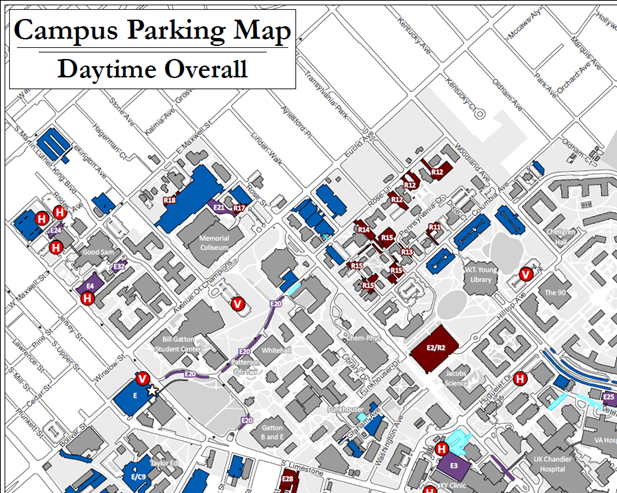Click the Aylesford Pl street label
This screenshot has width=617, height=493.
tap(297, 121)
